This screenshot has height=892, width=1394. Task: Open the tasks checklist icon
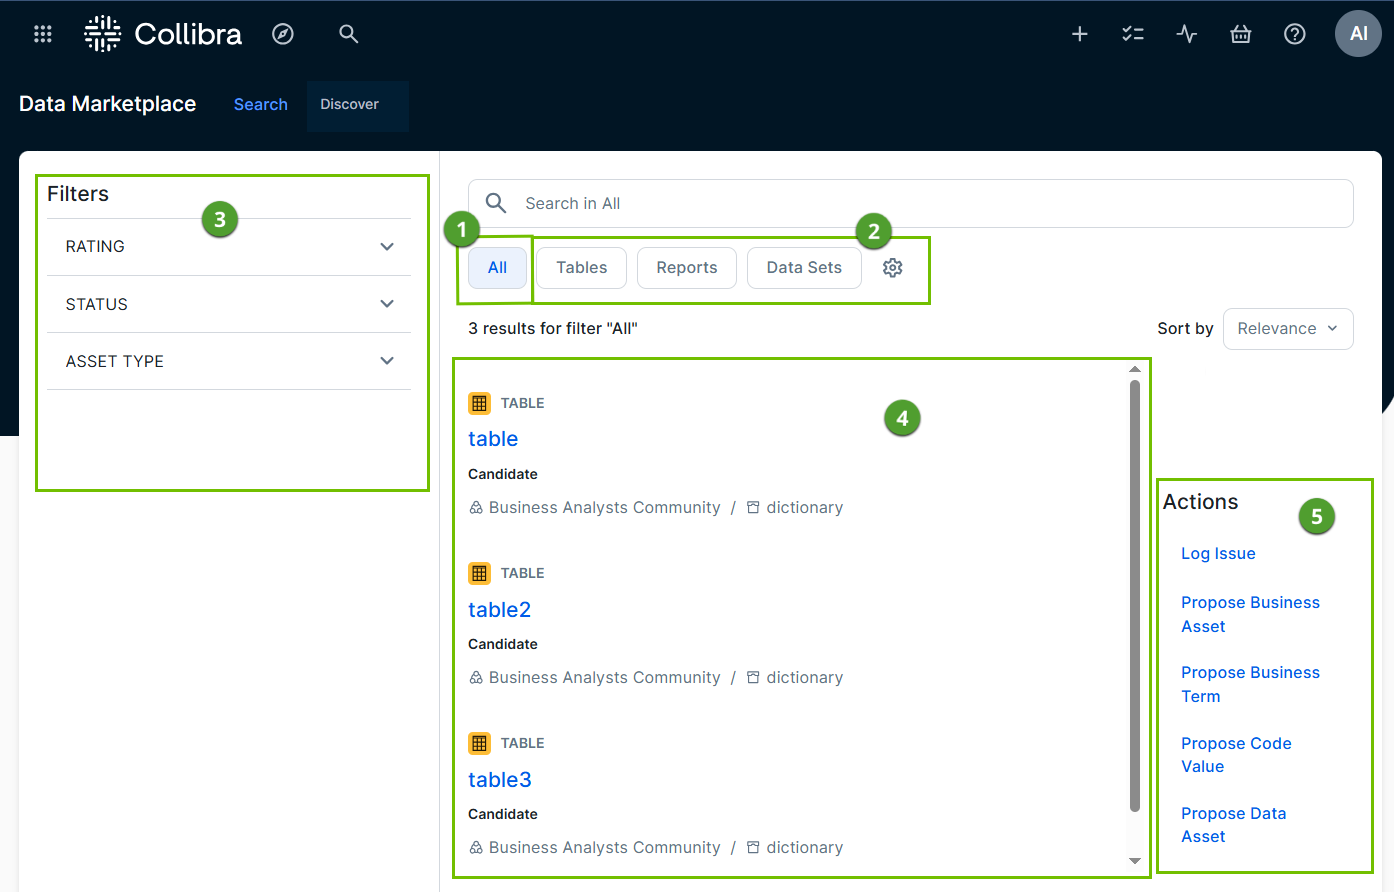click(x=1133, y=34)
